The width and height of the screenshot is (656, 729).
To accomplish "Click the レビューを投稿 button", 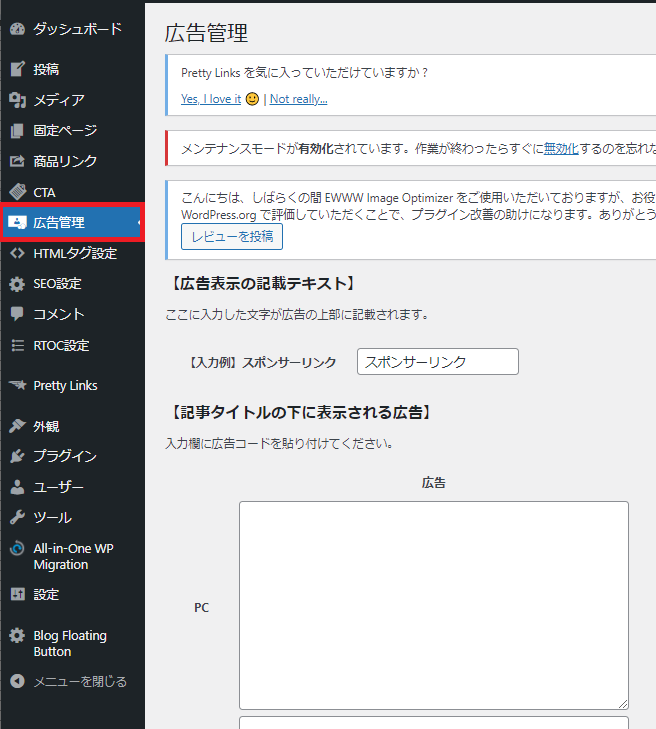I will pos(232,237).
